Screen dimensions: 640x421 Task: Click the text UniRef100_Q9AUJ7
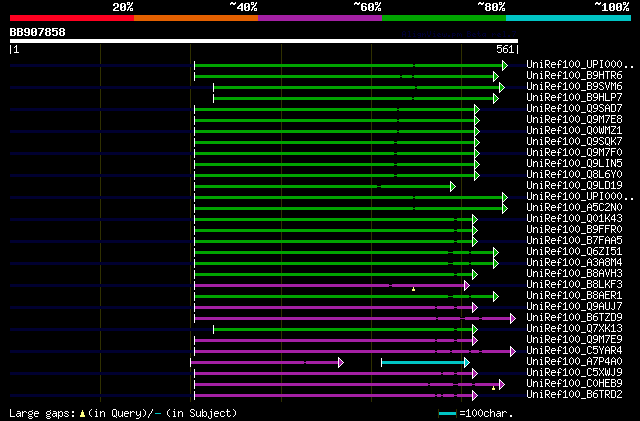(x=574, y=307)
